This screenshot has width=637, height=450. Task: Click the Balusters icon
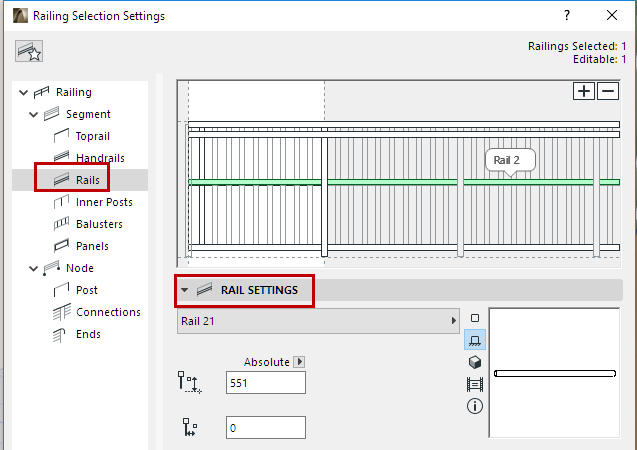61,224
